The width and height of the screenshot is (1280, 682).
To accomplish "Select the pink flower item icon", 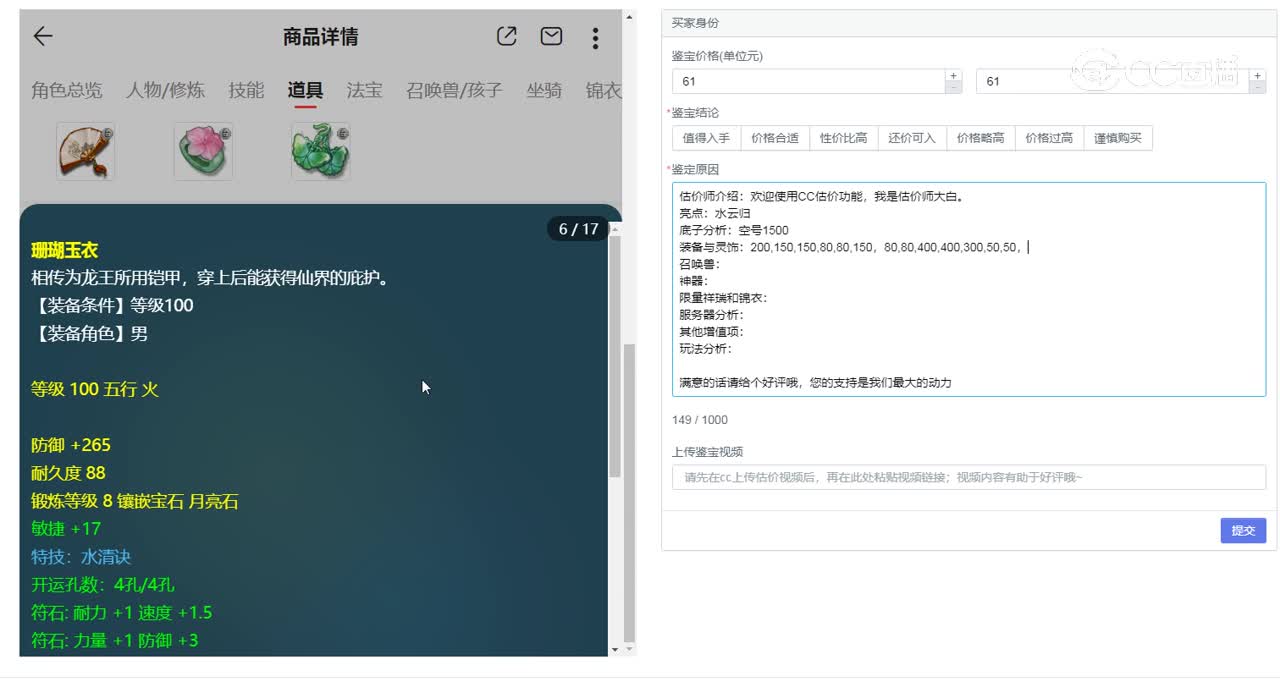I will tap(203, 151).
